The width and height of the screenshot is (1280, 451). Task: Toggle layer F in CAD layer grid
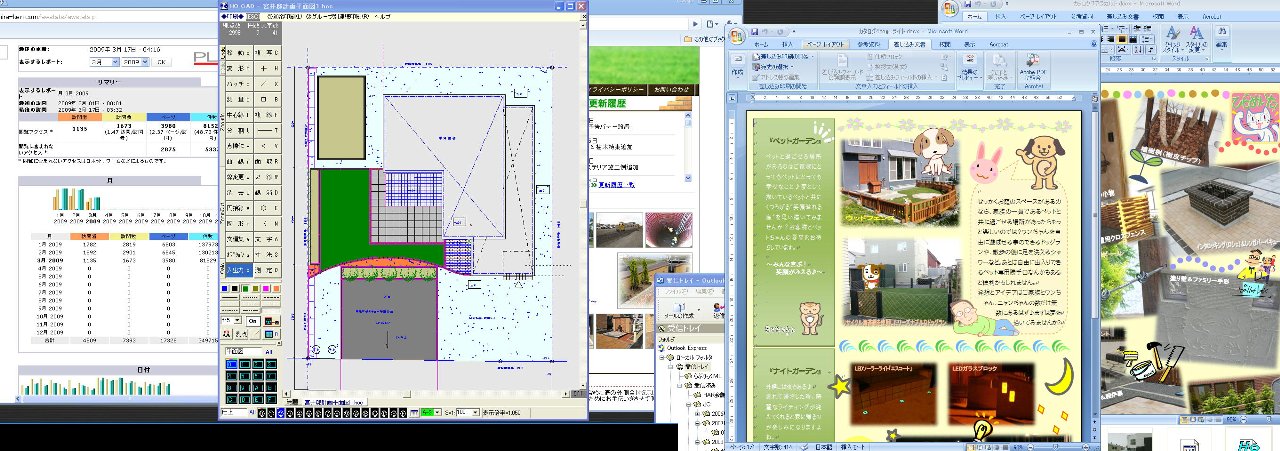[271, 400]
